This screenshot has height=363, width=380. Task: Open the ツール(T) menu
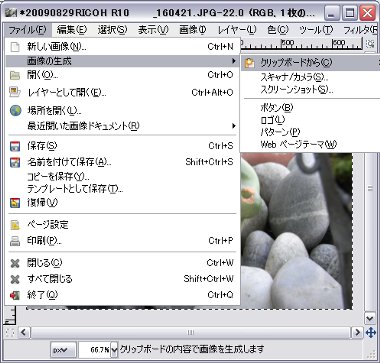pos(316,30)
